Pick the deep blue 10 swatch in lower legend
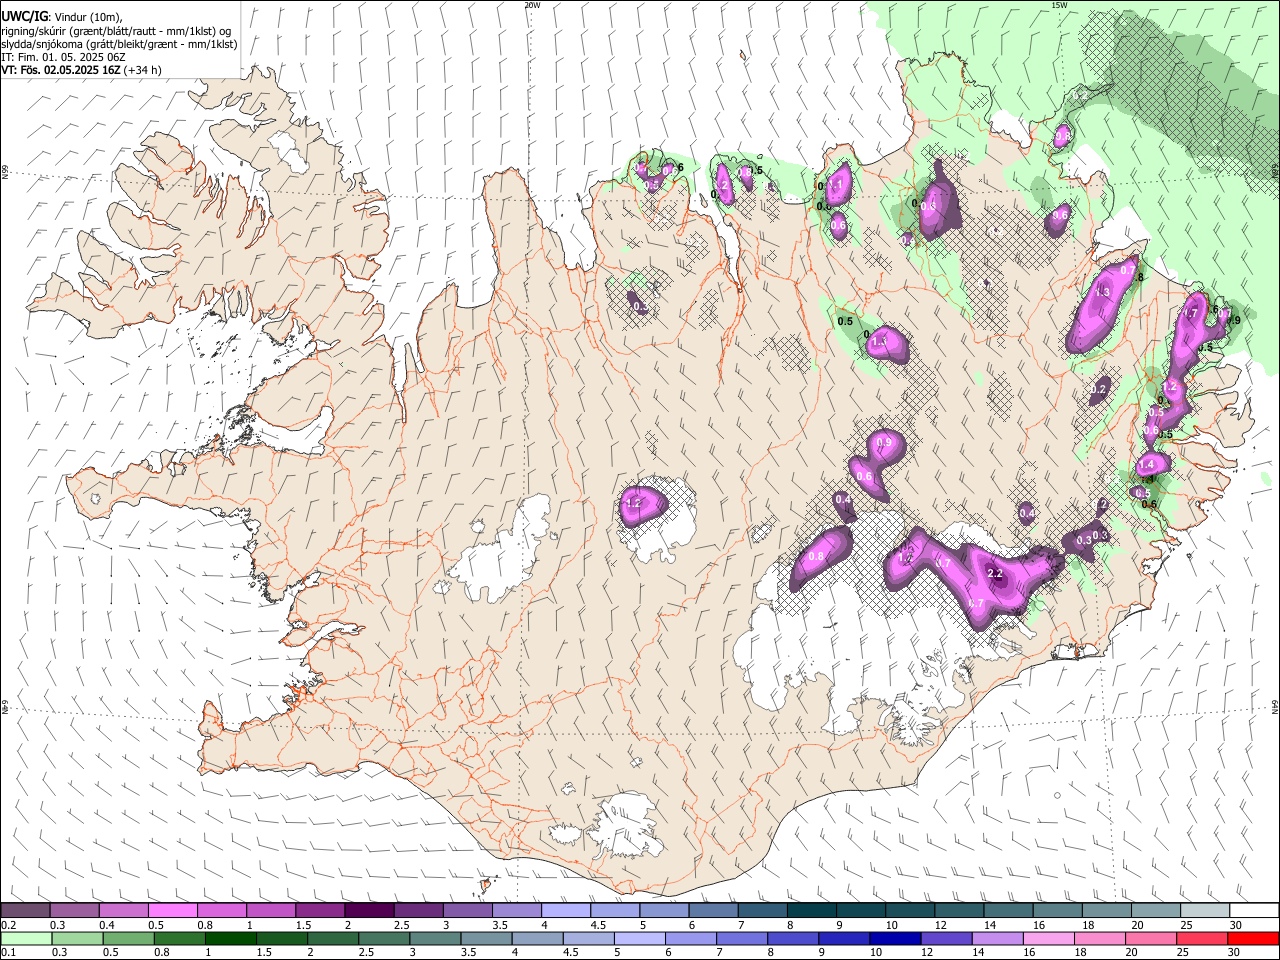 tap(893, 938)
